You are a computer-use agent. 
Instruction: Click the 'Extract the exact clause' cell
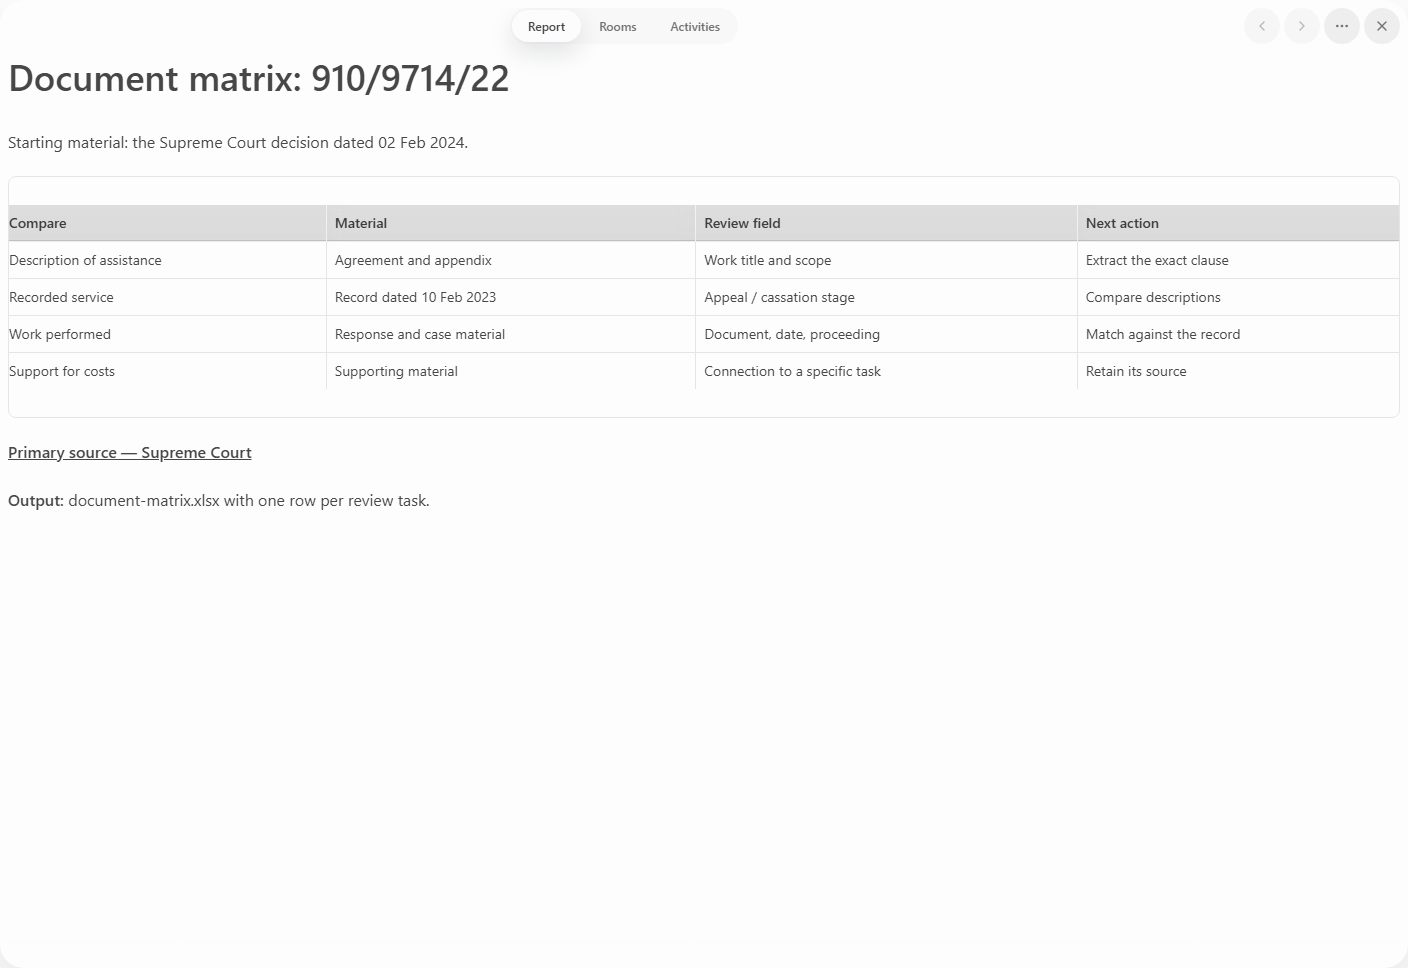click(1238, 260)
